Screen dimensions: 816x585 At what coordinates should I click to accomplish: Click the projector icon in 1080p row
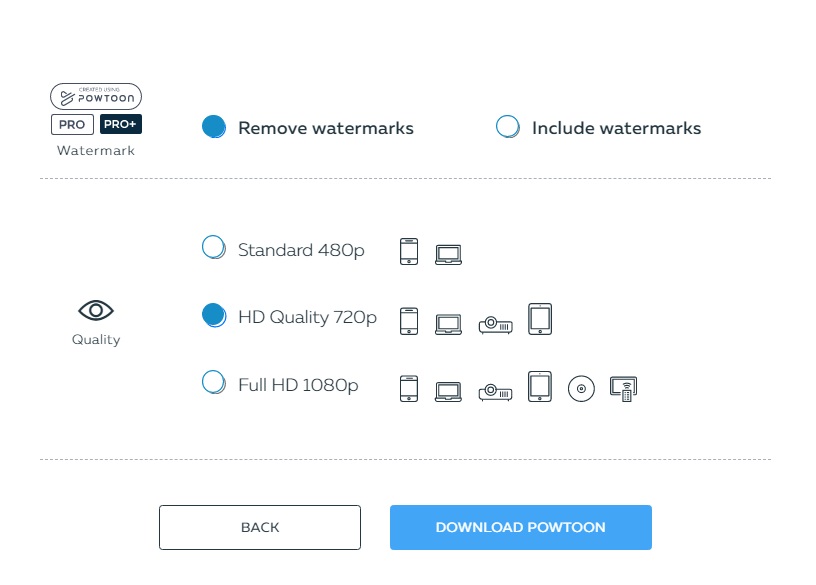(x=495, y=392)
